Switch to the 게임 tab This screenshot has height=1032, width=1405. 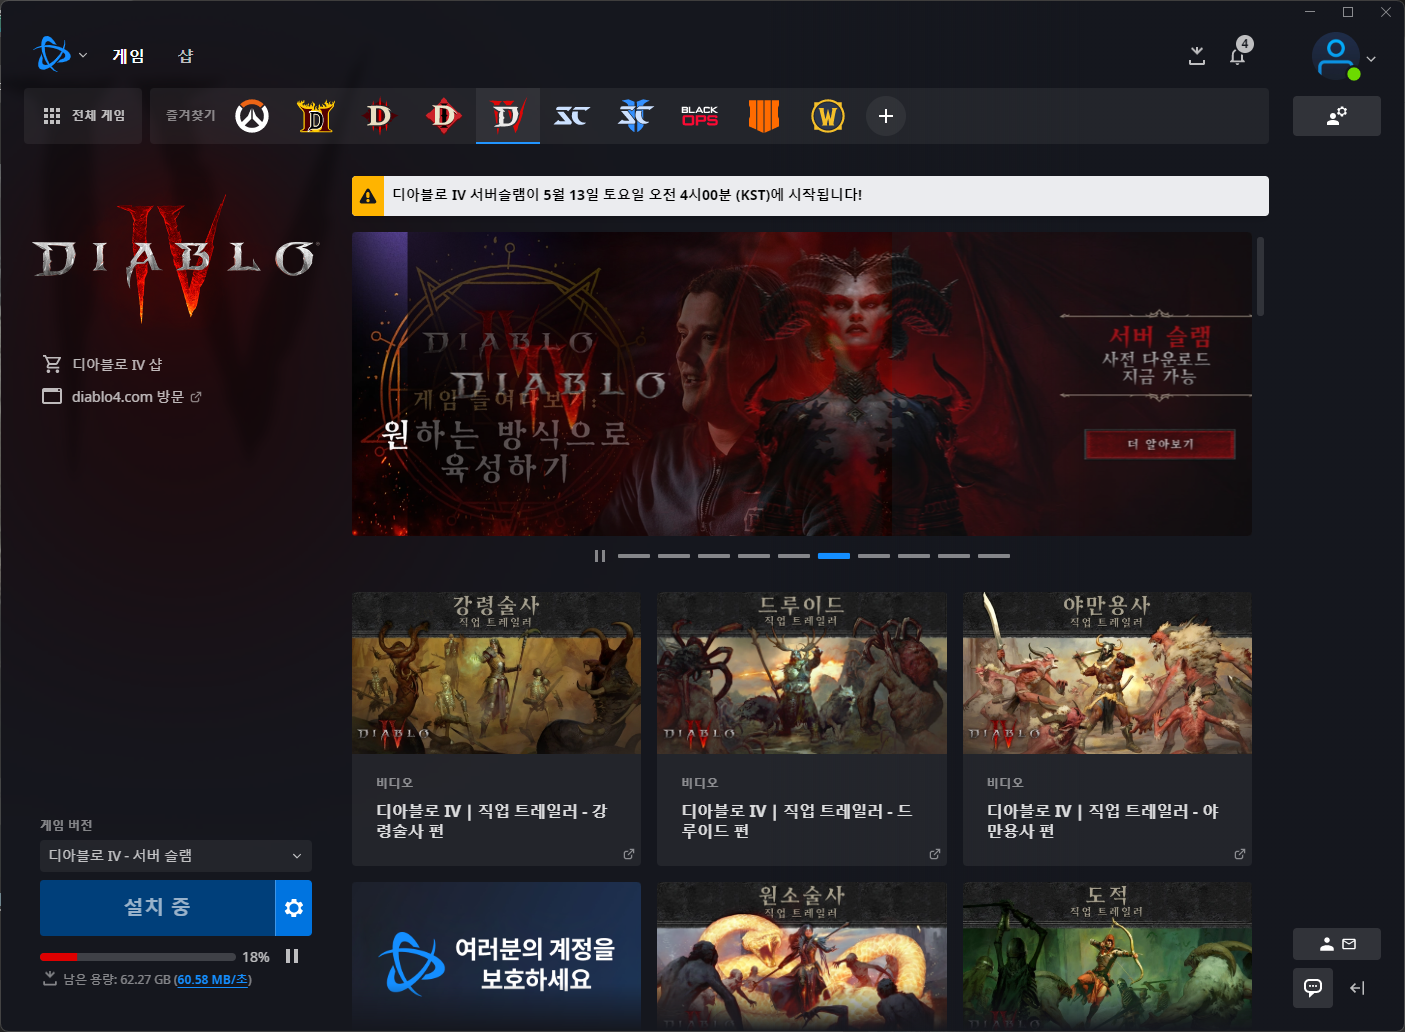tap(128, 56)
